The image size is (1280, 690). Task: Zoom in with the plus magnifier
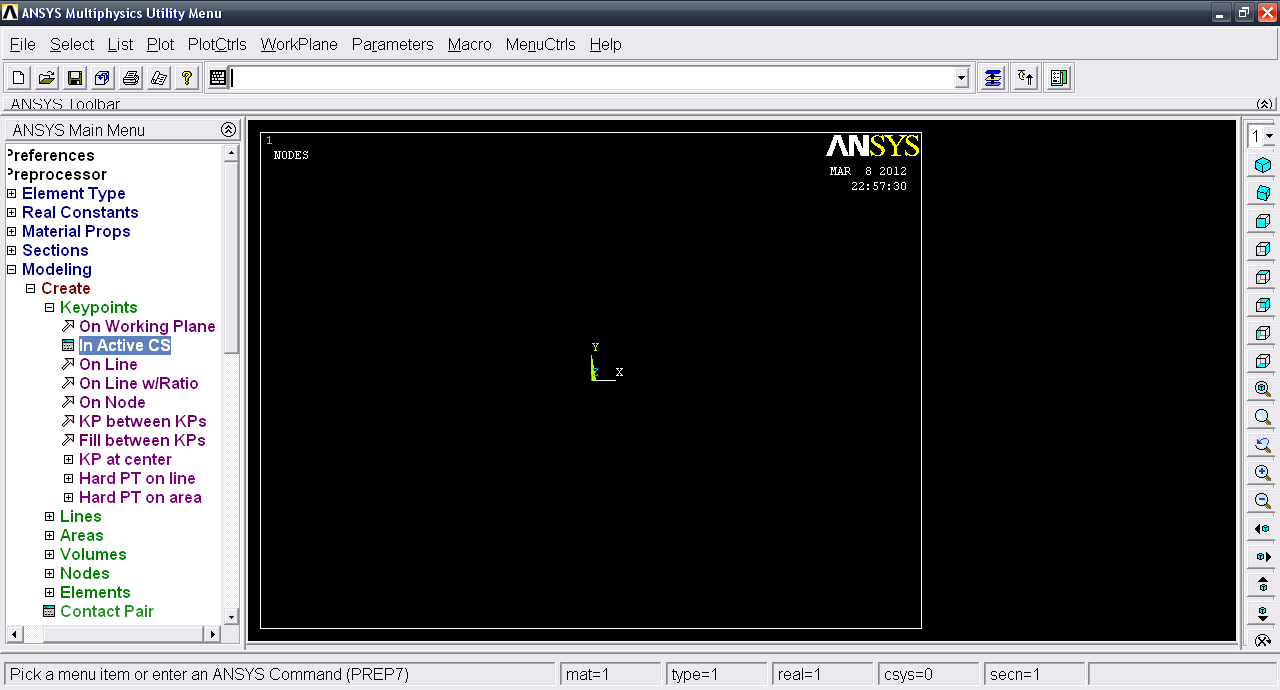coord(1263,473)
